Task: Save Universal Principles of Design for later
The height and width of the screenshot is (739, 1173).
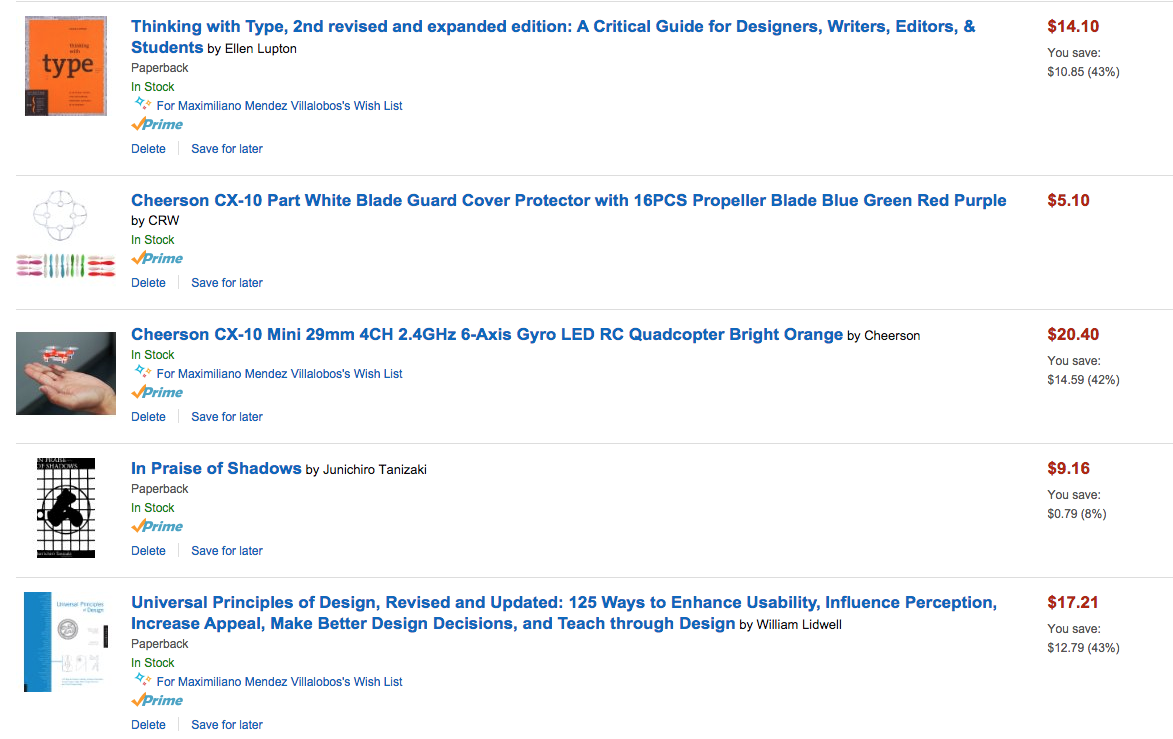Action: (x=227, y=725)
